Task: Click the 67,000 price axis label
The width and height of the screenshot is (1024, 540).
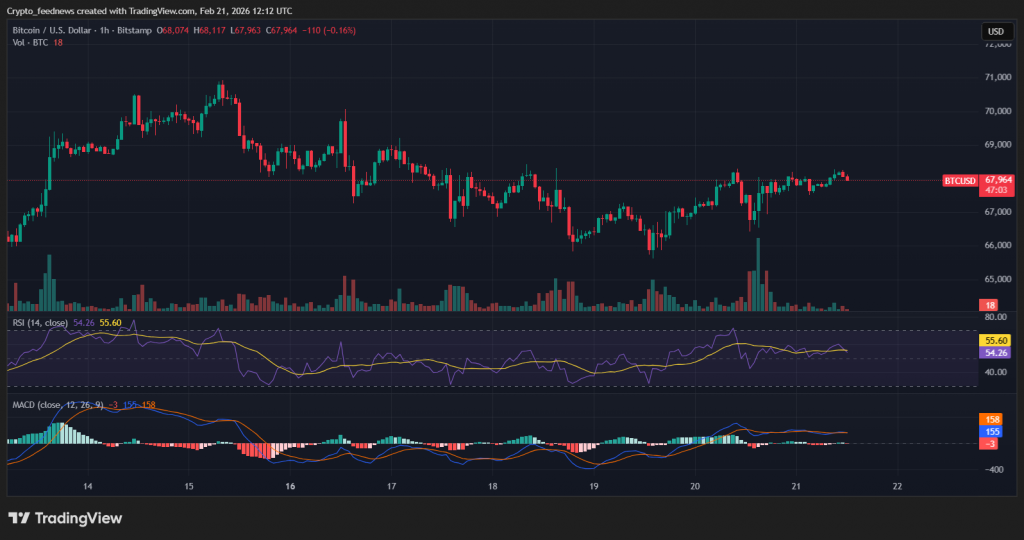Action: [x=998, y=212]
